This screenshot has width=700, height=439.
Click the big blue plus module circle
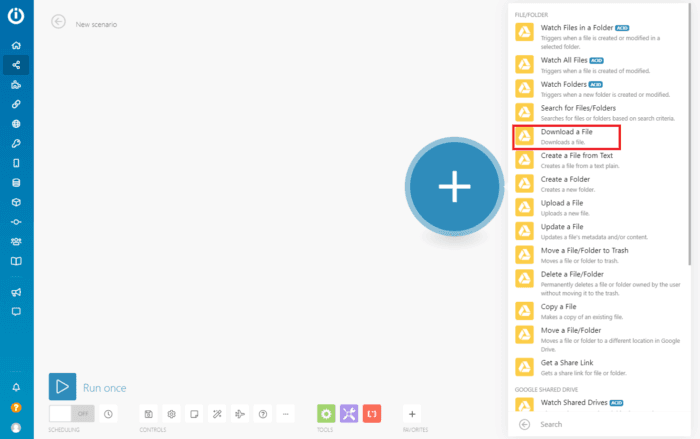tap(454, 187)
